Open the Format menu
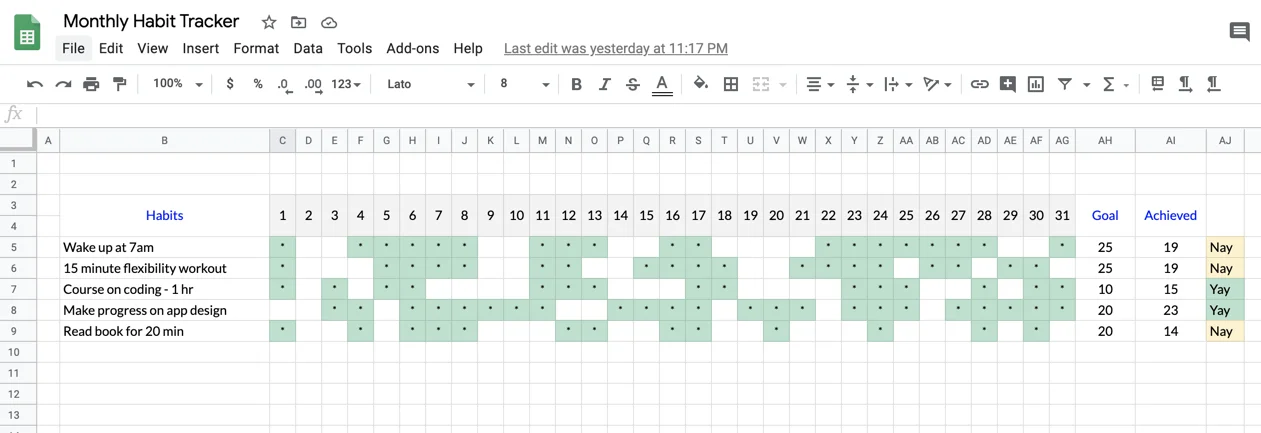1261x433 pixels. (256, 48)
